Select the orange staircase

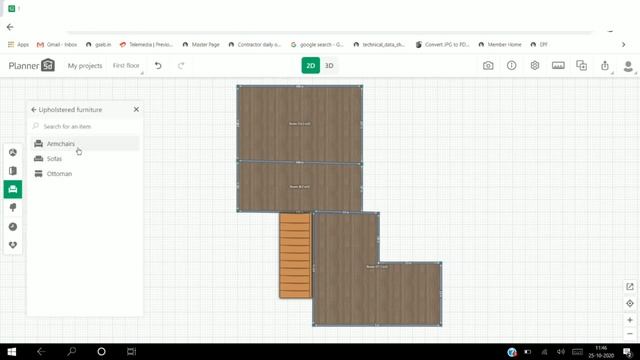coord(296,256)
